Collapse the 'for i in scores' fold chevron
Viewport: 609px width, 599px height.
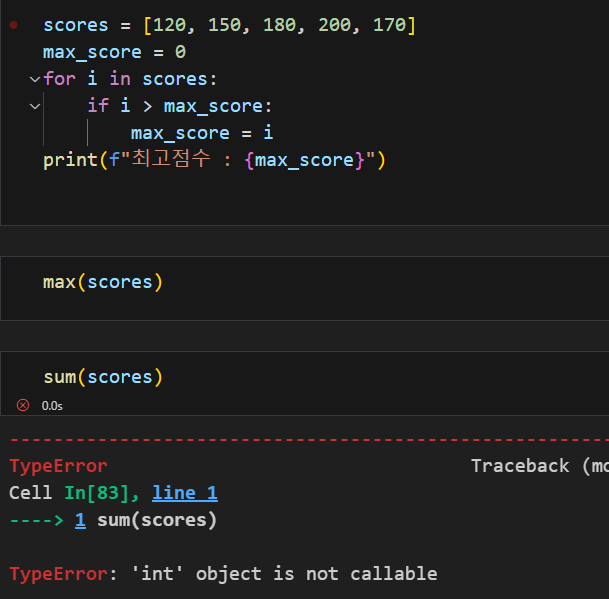pos(35,80)
